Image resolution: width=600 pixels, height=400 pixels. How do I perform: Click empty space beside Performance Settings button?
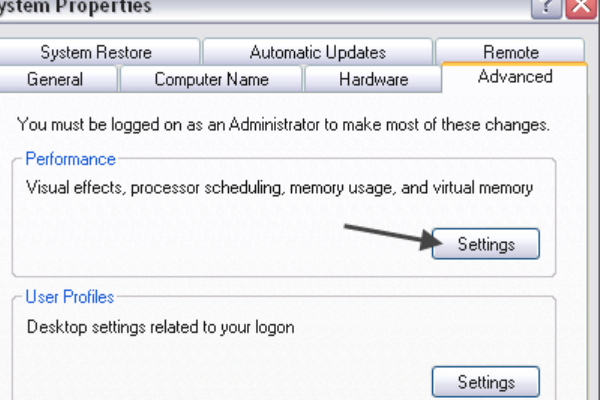[200, 244]
